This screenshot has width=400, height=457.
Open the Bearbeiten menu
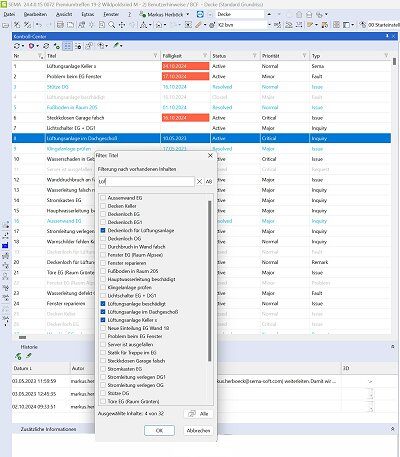pyautogui.click(x=35, y=14)
